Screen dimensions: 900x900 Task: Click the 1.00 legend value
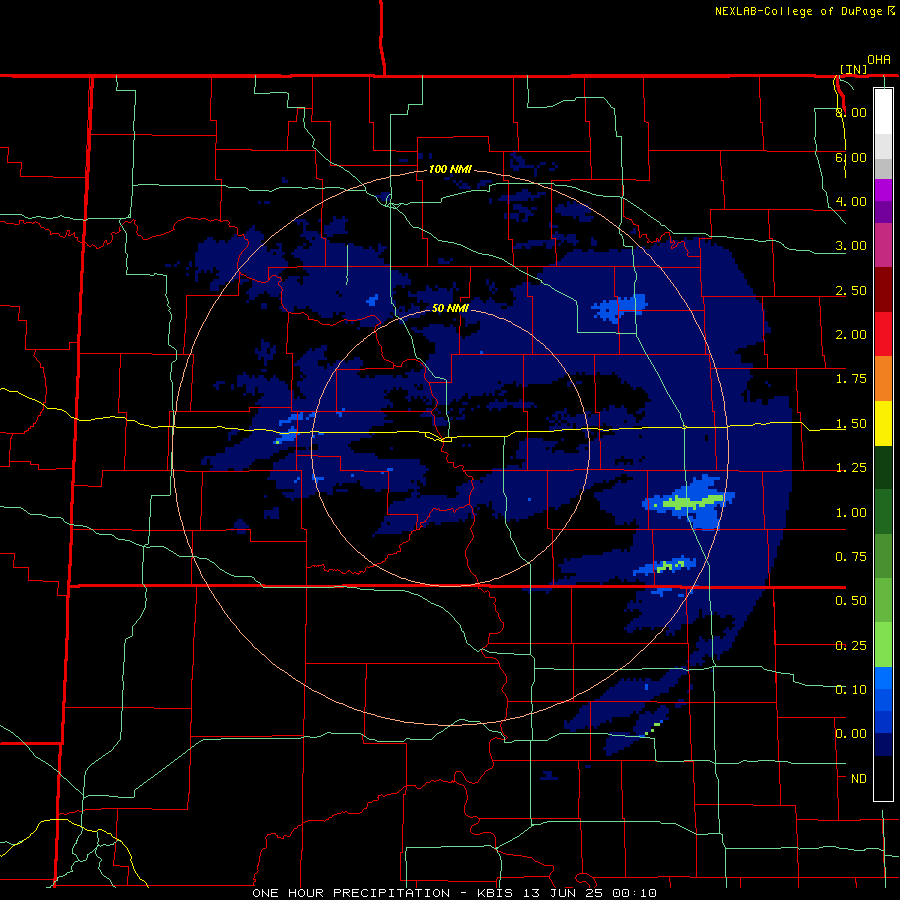(851, 513)
